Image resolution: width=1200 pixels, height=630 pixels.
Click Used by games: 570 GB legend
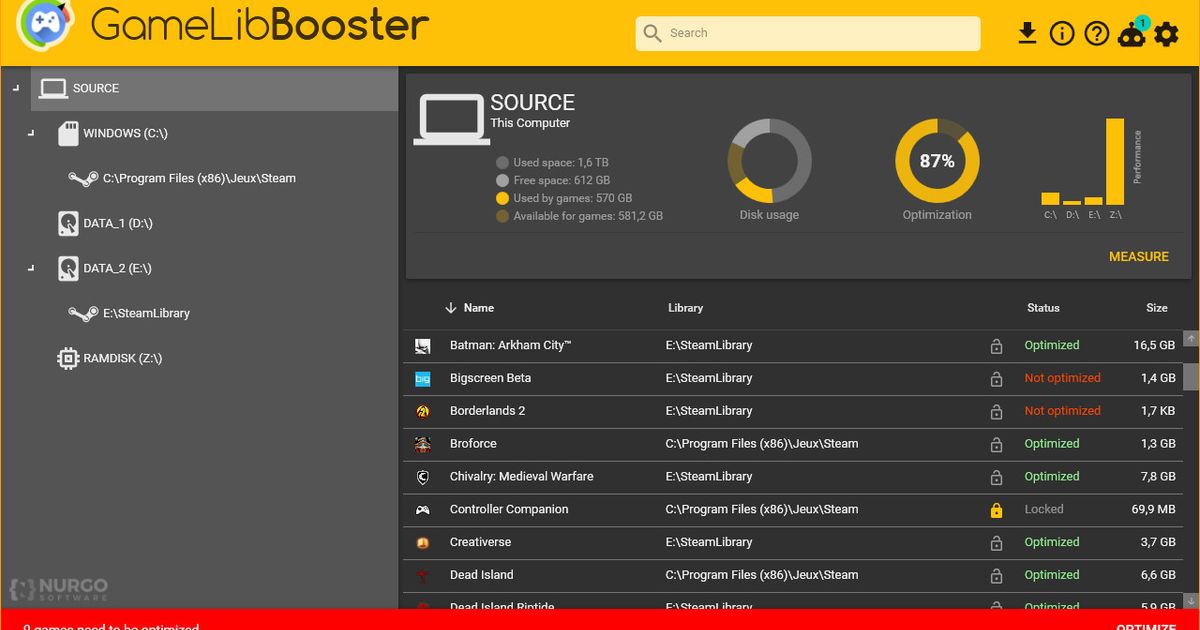[564, 198]
